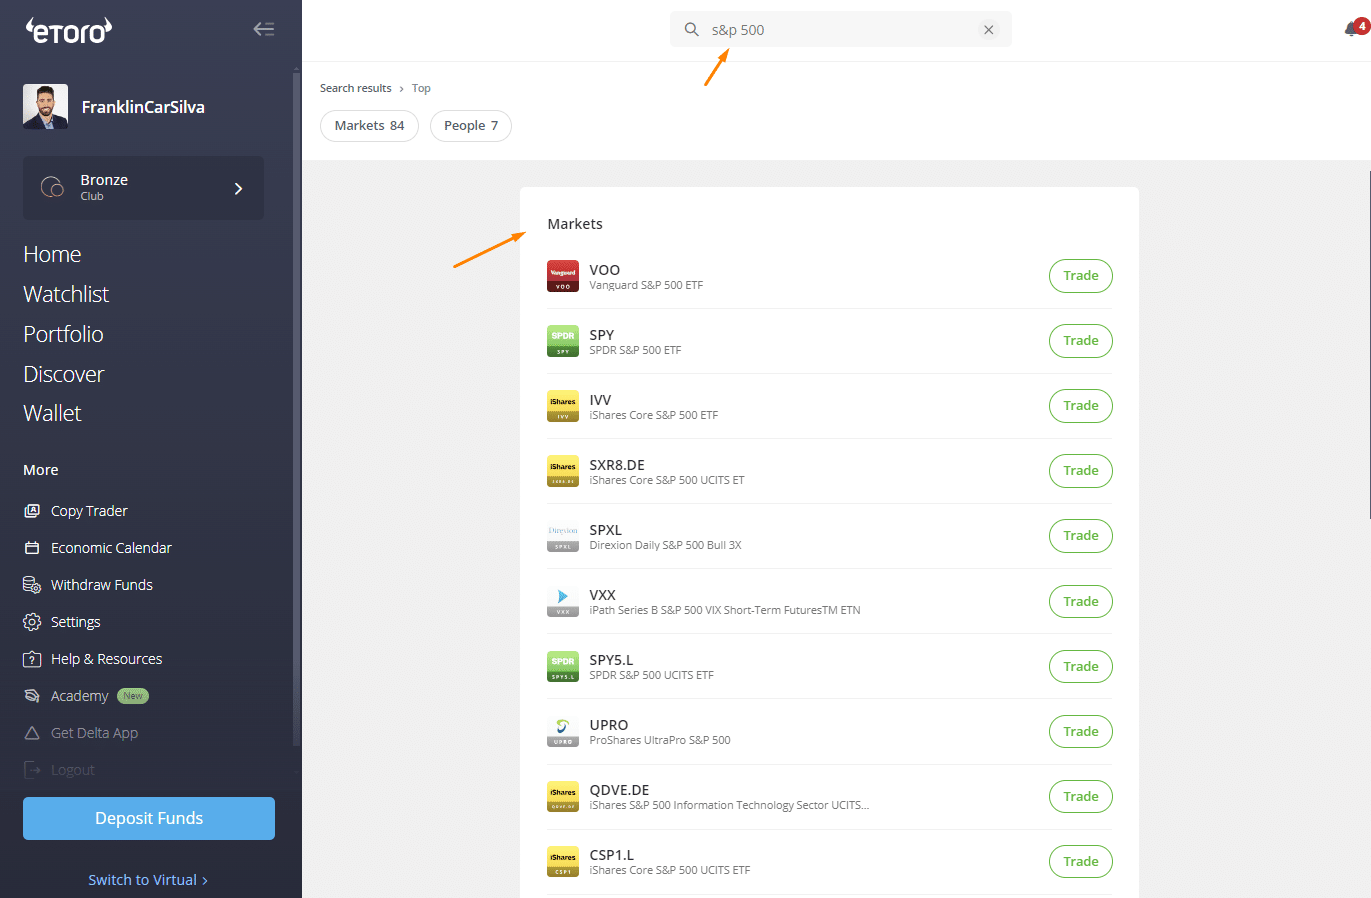Click the SXR8.DE iShares logo
The image size is (1371, 898).
(x=563, y=471)
